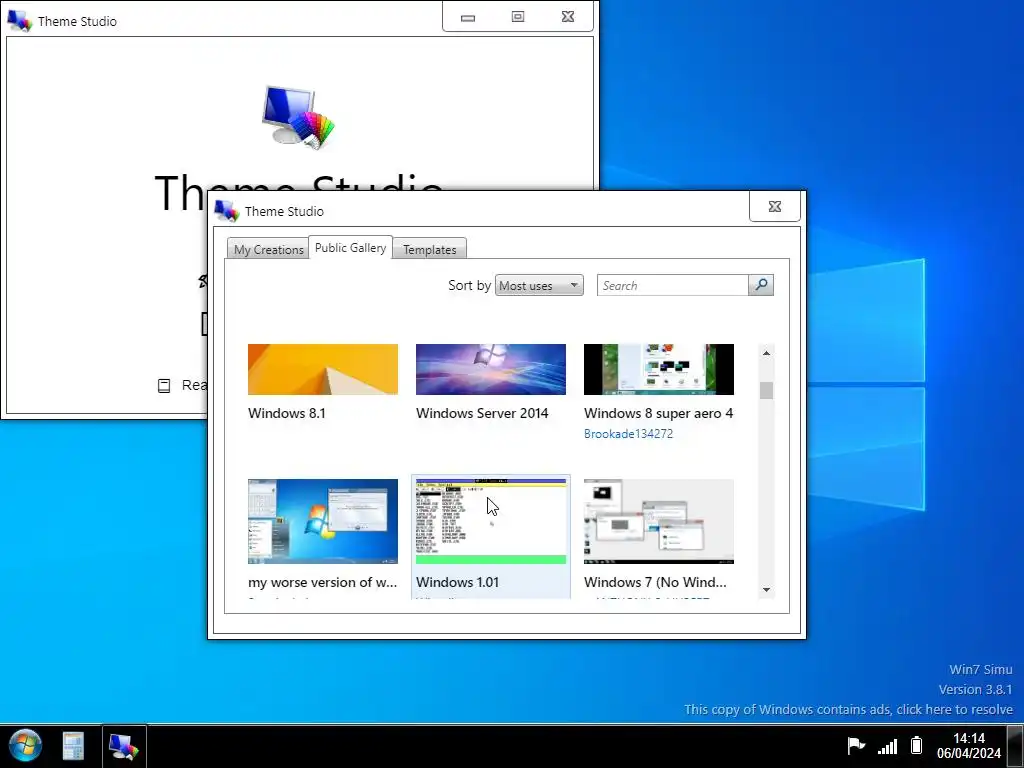
Task: Click the gallery scrollbar up arrow
Action: [767, 353]
